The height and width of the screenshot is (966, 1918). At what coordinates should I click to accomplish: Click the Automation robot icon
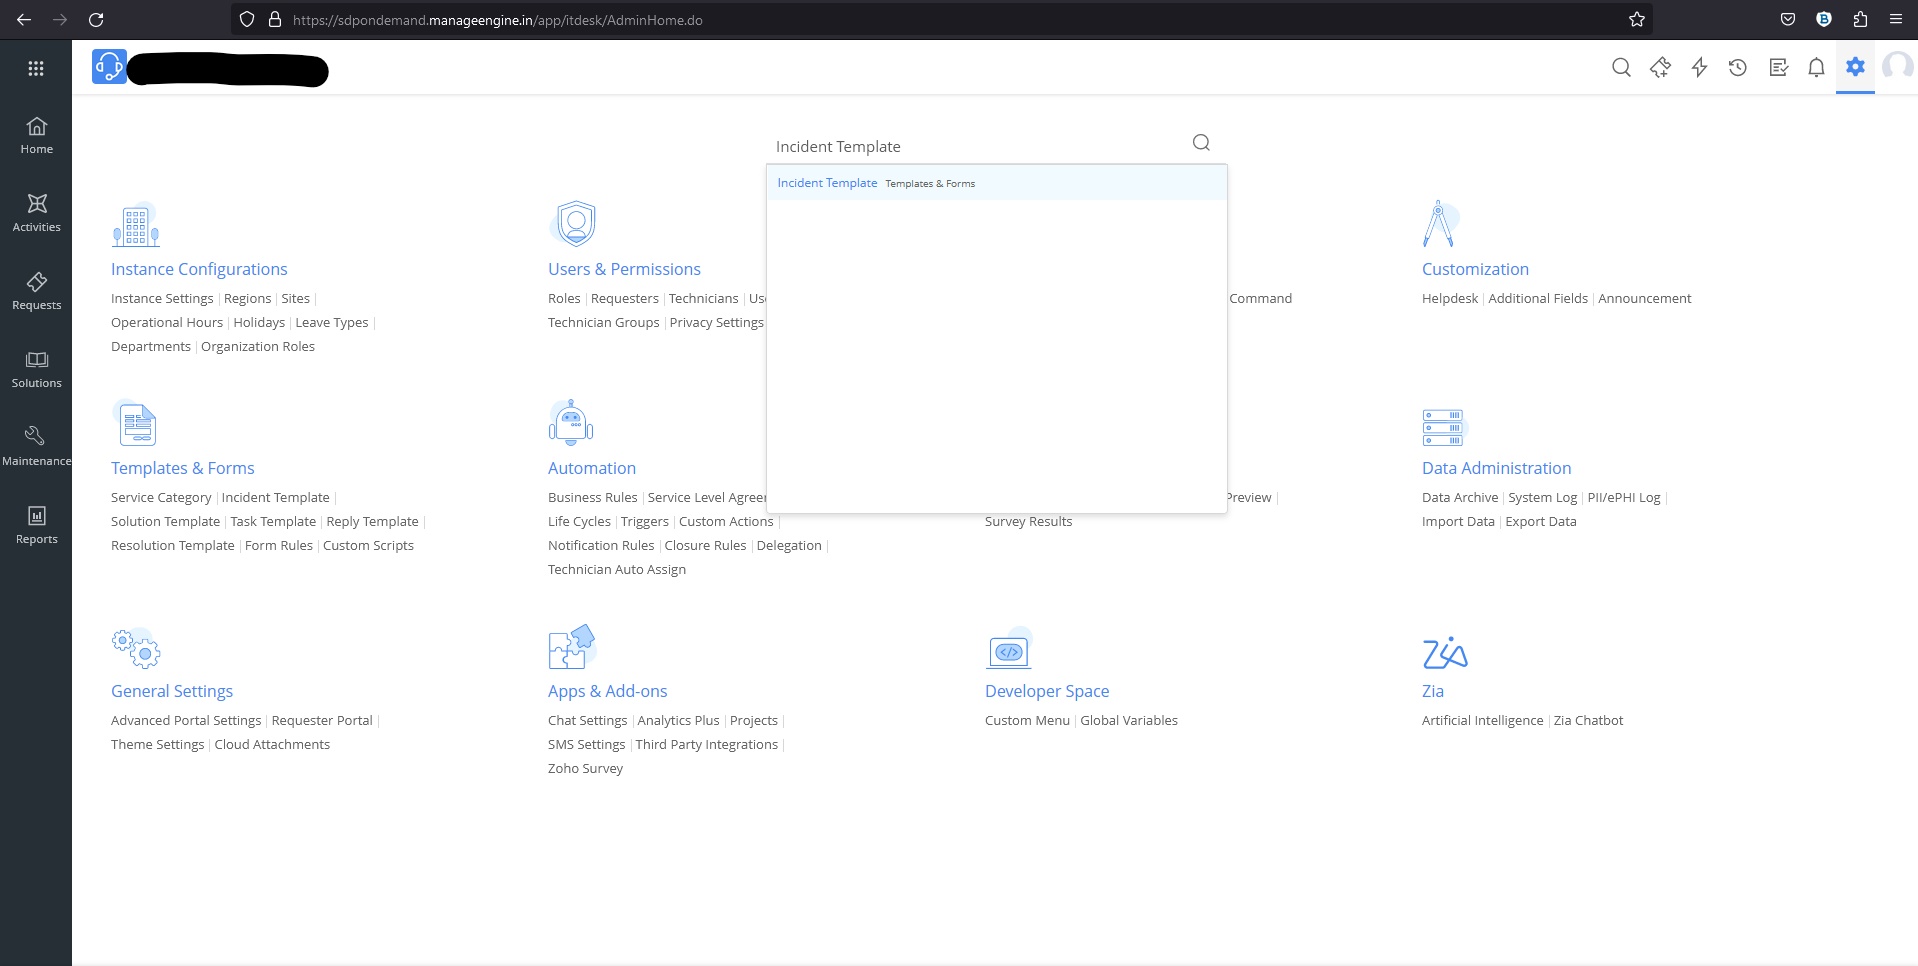[x=570, y=423]
